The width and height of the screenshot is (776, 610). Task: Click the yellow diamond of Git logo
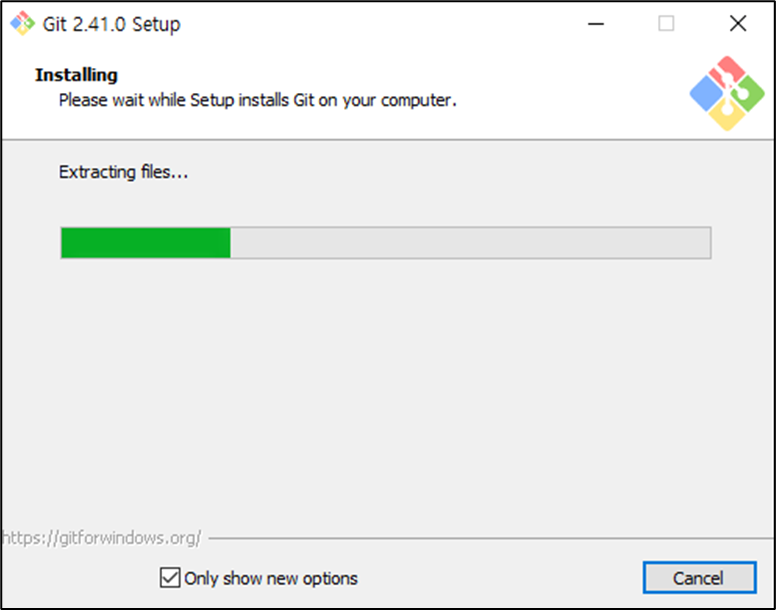(727, 115)
